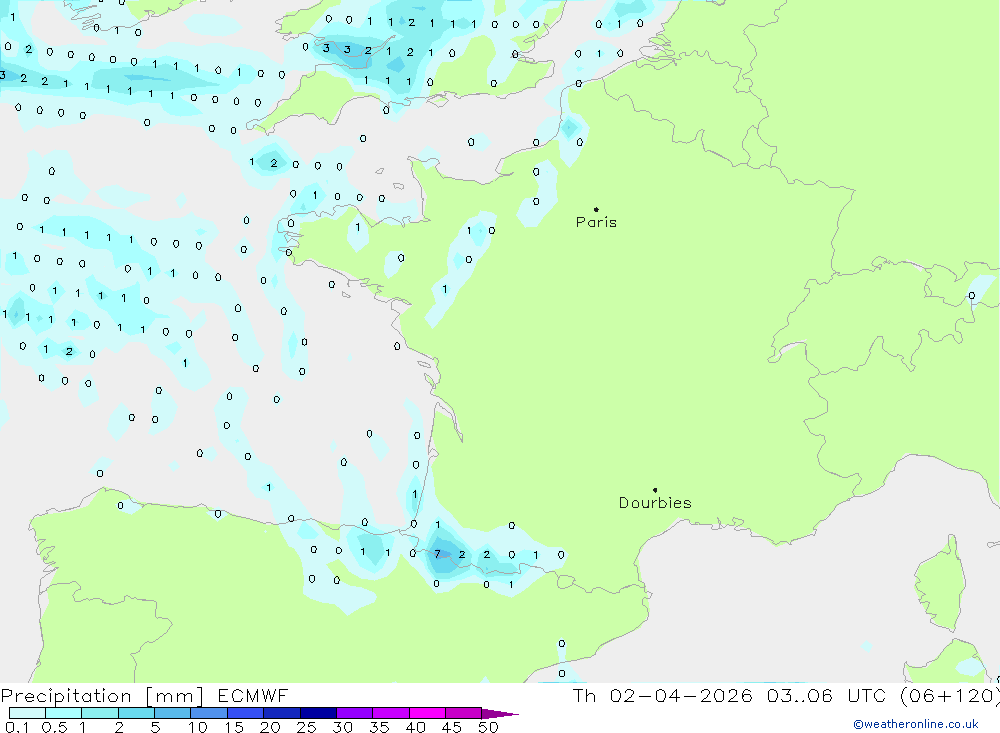The image size is (1000, 733).
Task: Click the legend label '0.1'
Action: (17, 727)
